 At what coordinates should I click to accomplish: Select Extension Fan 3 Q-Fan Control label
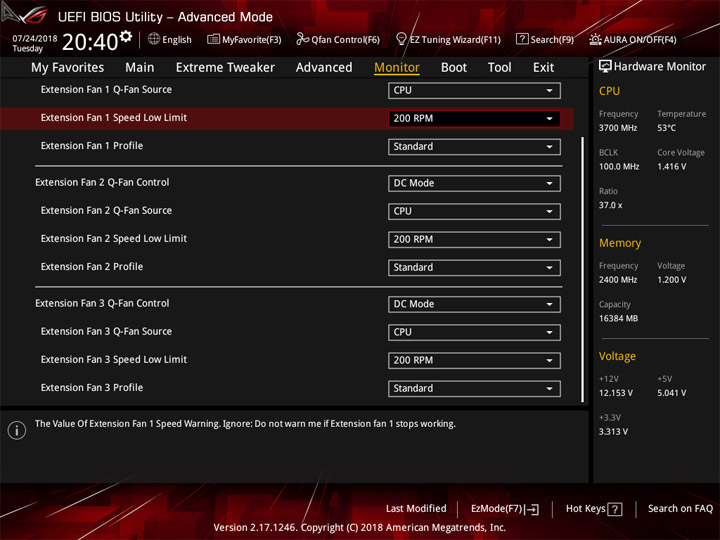pyautogui.click(x=102, y=303)
